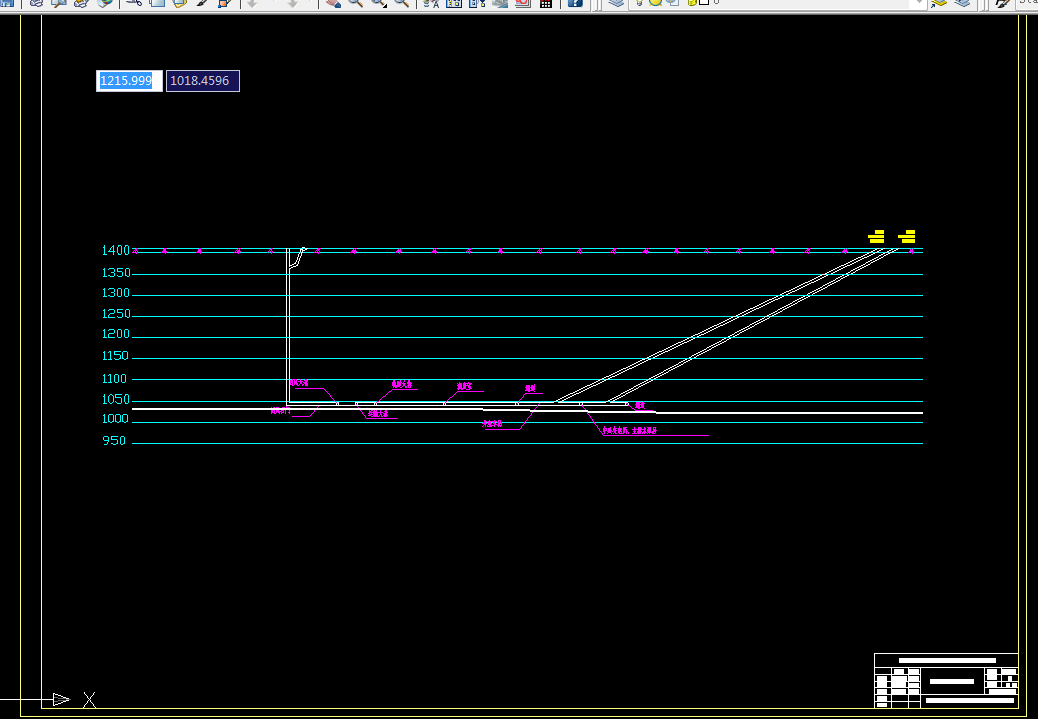Click the drawing title block table
This screenshot has width=1038, height=719.
tap(946, 681)
